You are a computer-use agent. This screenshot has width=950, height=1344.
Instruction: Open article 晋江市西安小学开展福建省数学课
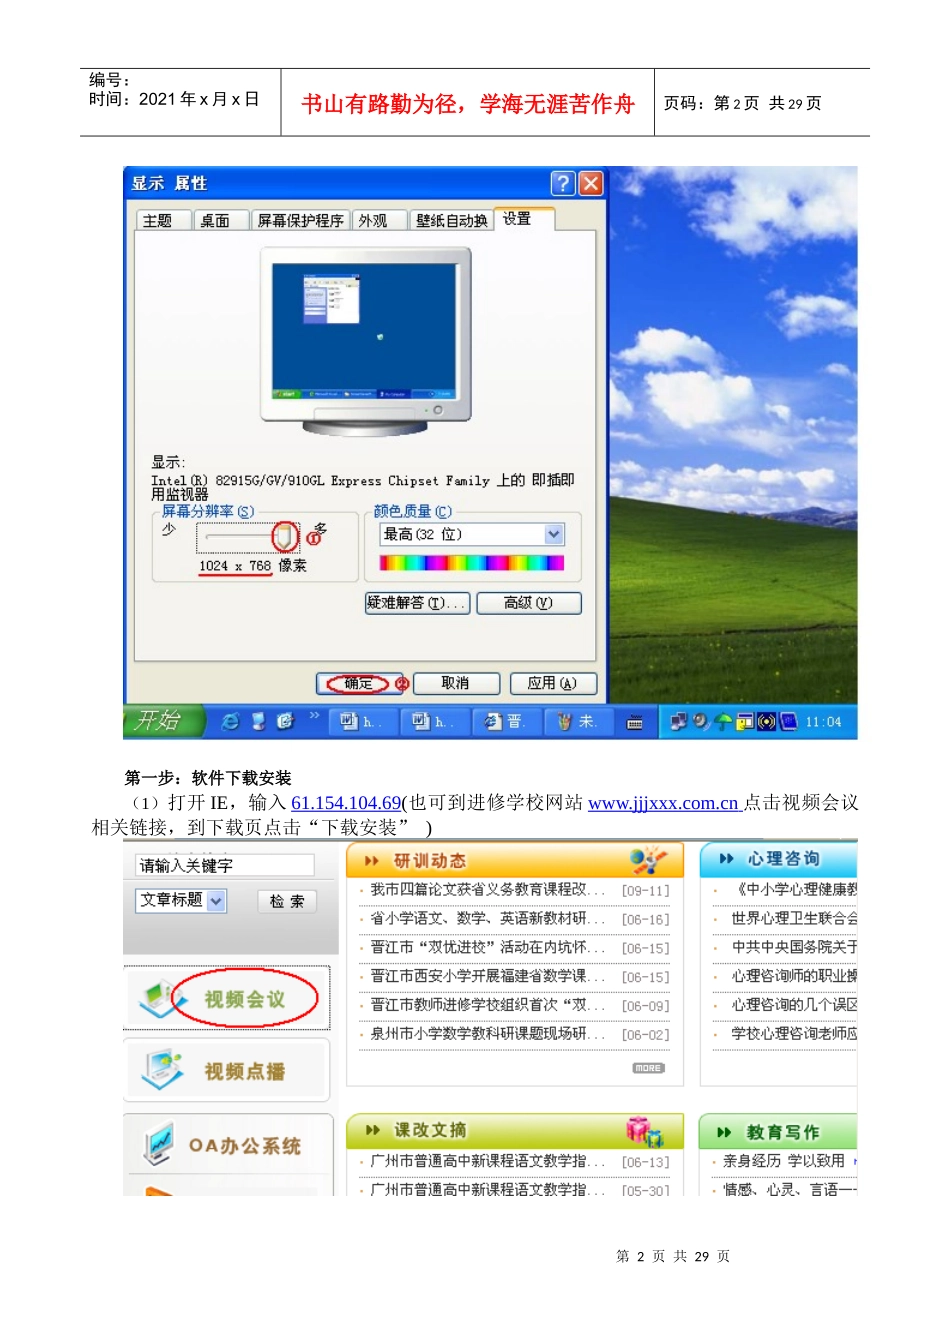(x=488, y=976)
